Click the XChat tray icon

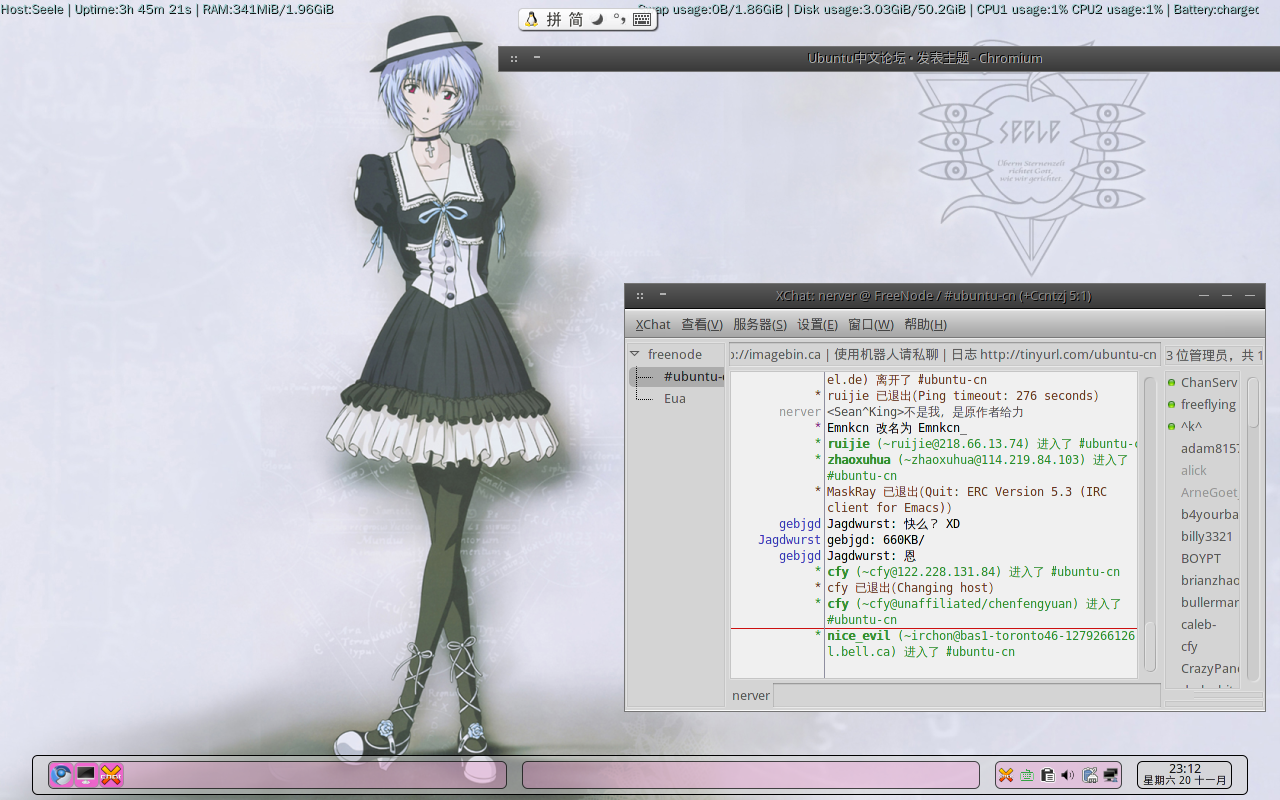point(1006,775)
